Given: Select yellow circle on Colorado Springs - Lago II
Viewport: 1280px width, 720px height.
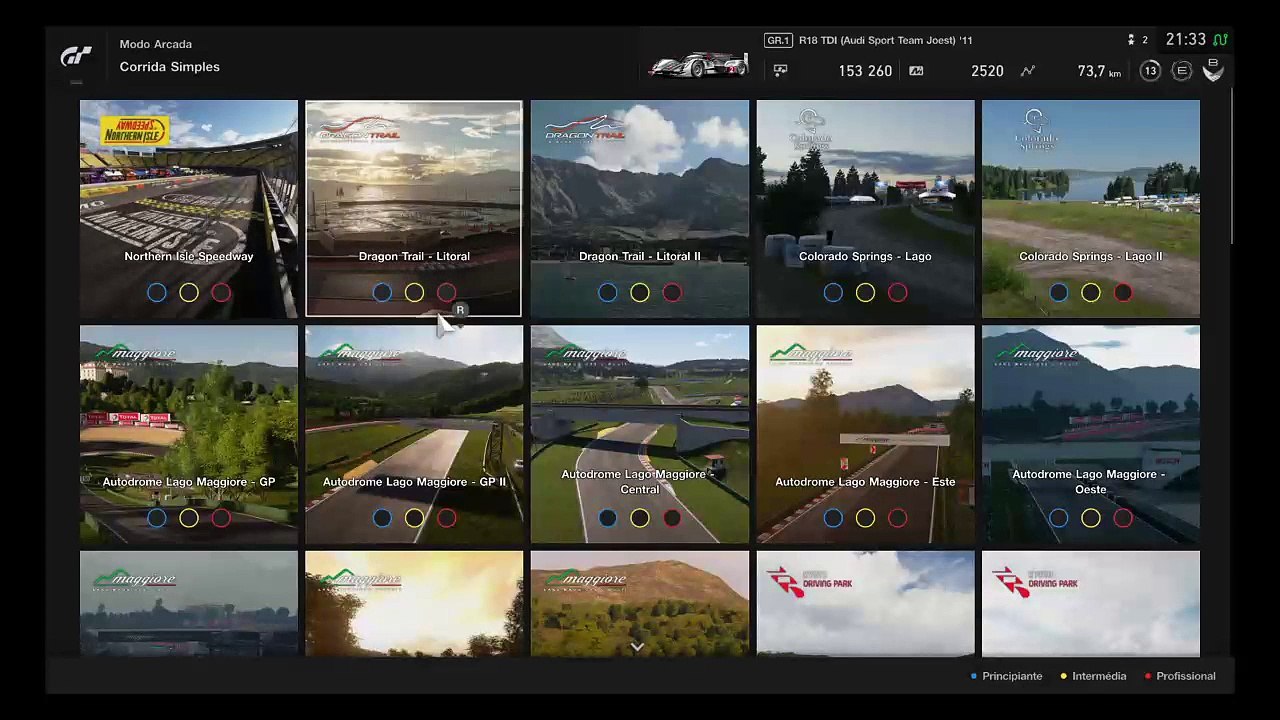Looking at the screenshot, I should [x=1091, y=293].
